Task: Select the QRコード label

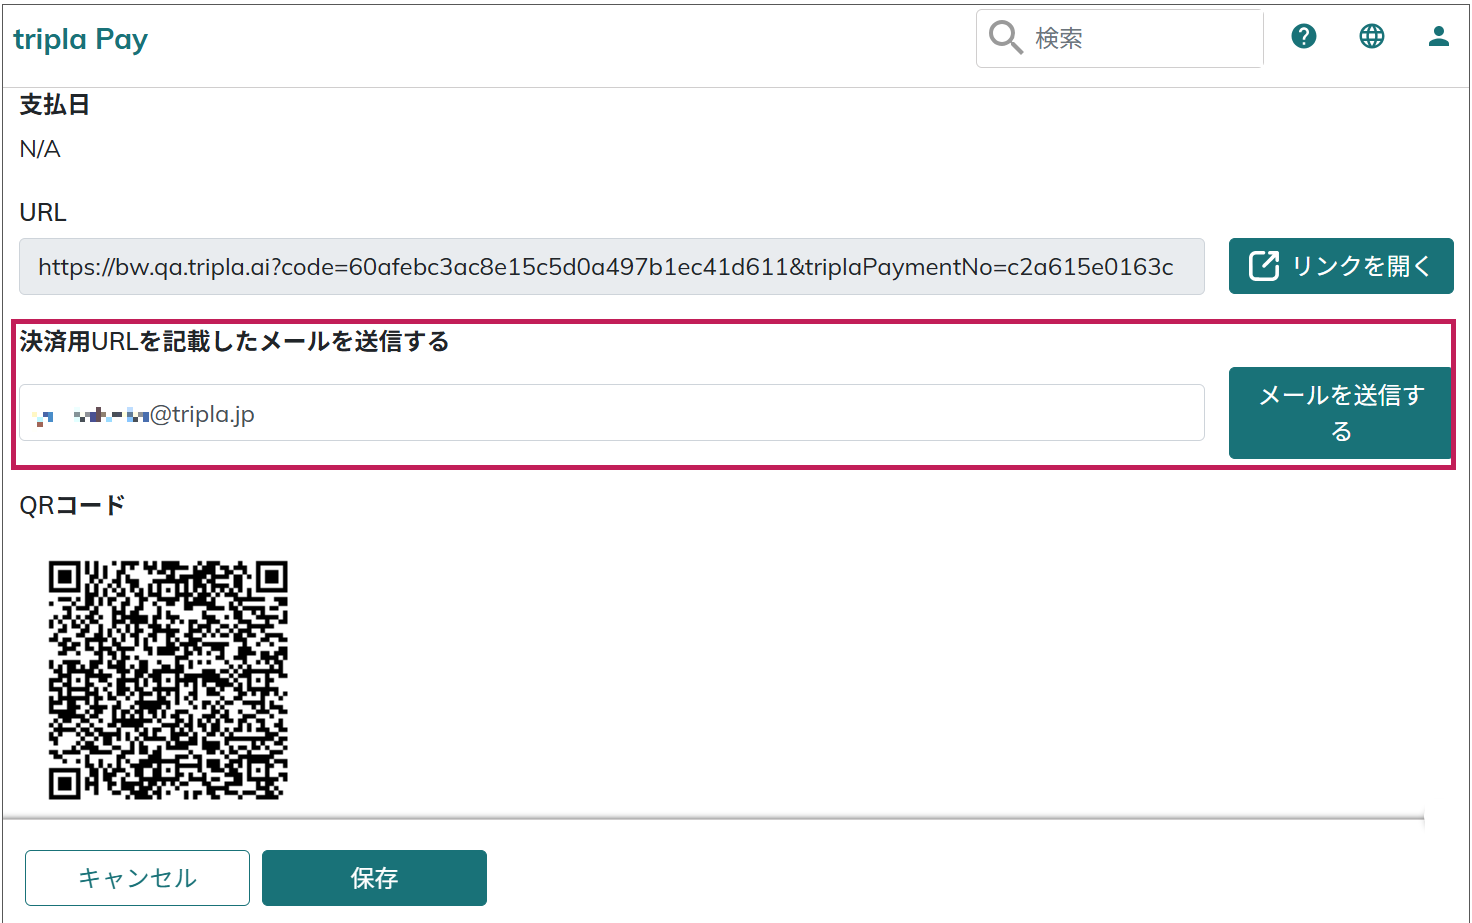Action: tap(72, 506)
